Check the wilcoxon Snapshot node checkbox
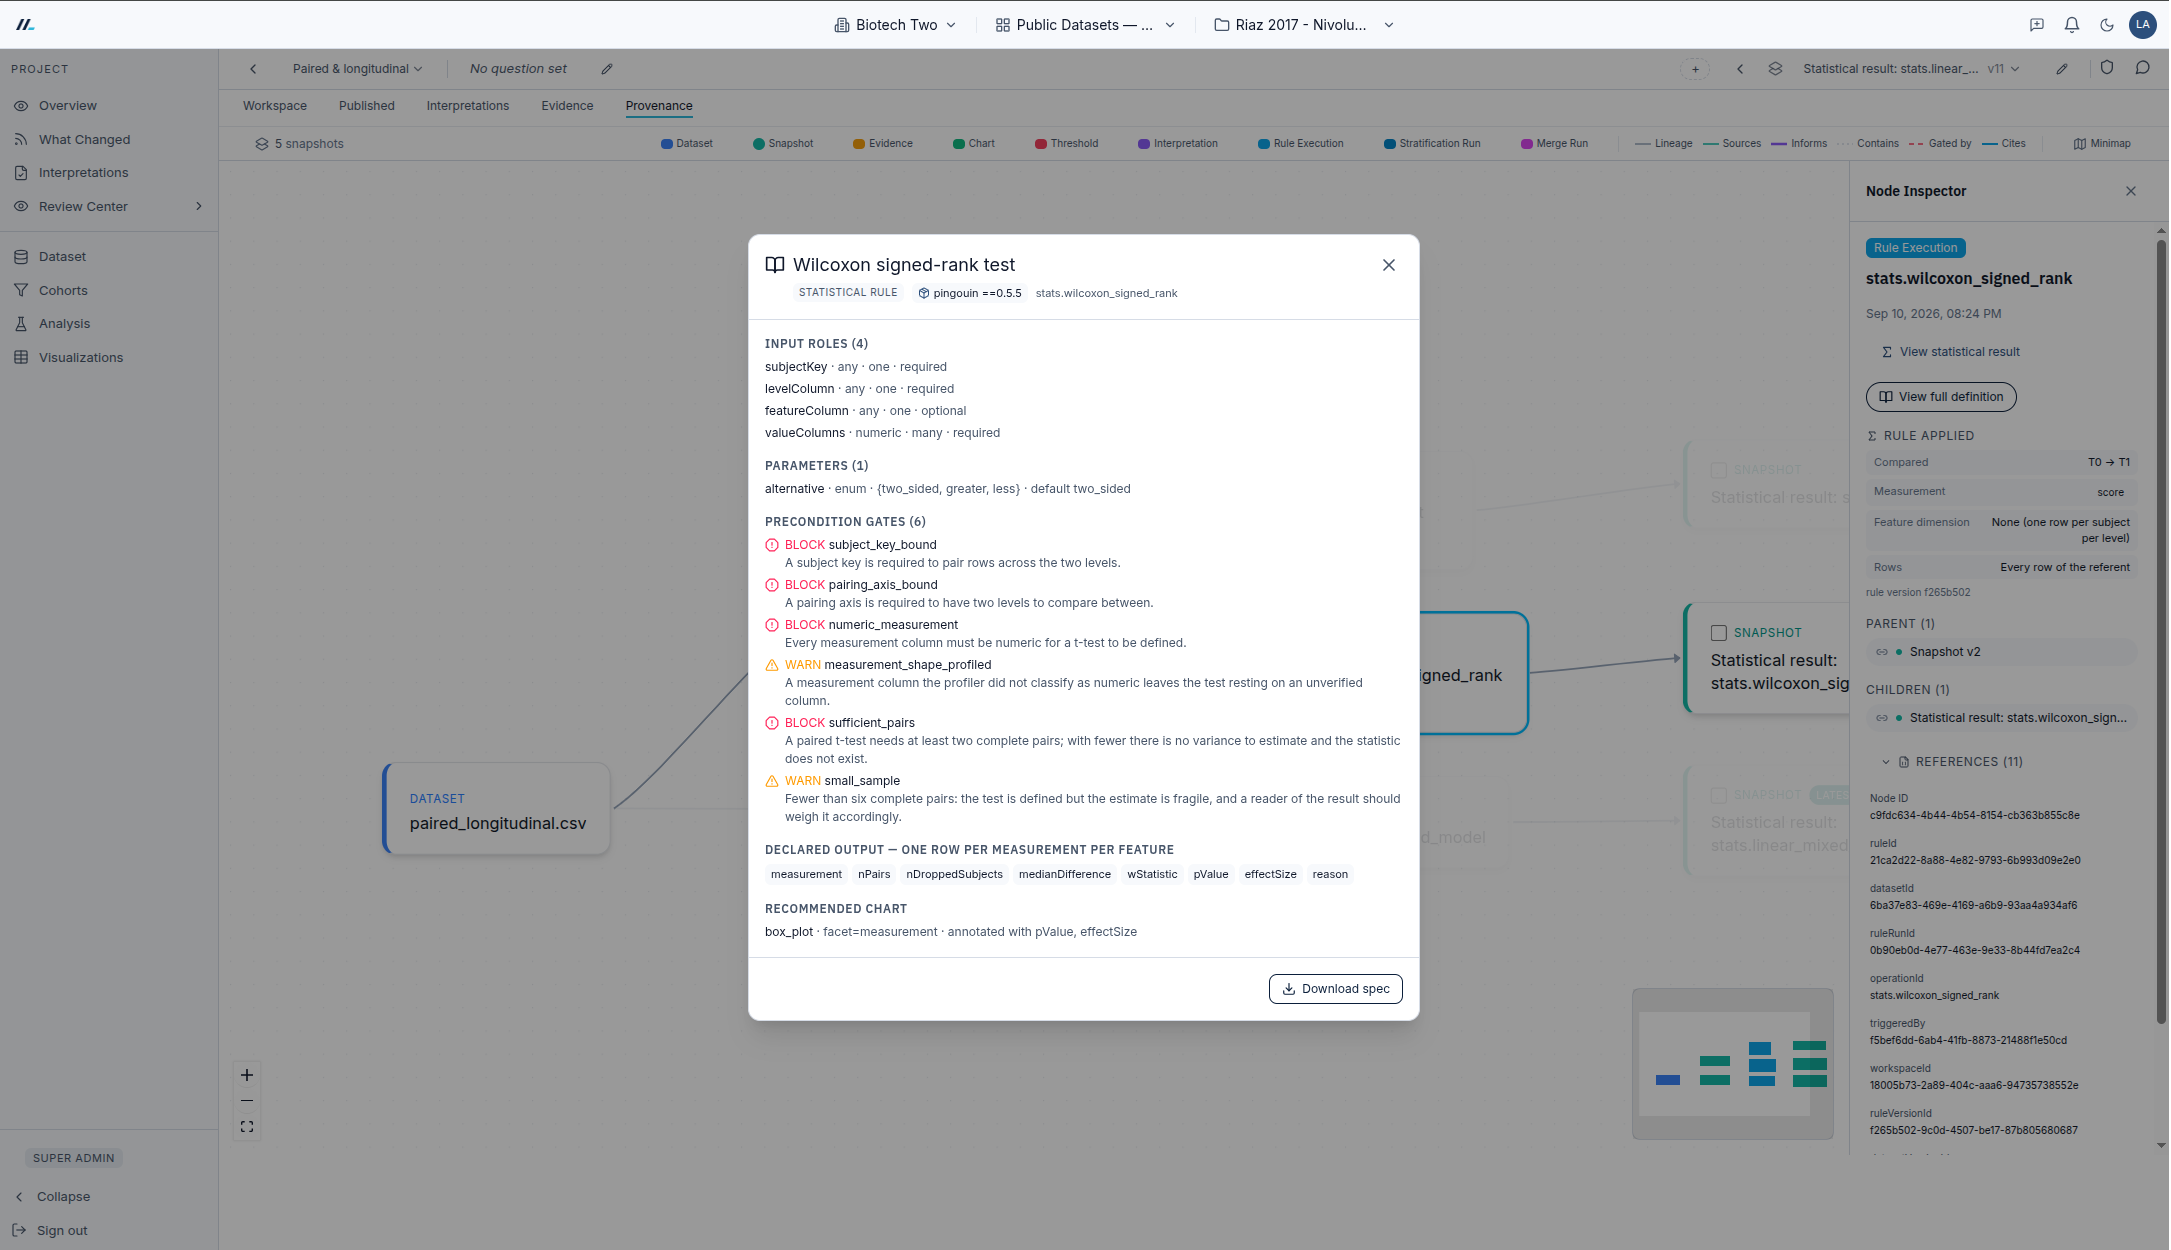The width and height of the screenshot is (2171, 1250). (1718, 633)
